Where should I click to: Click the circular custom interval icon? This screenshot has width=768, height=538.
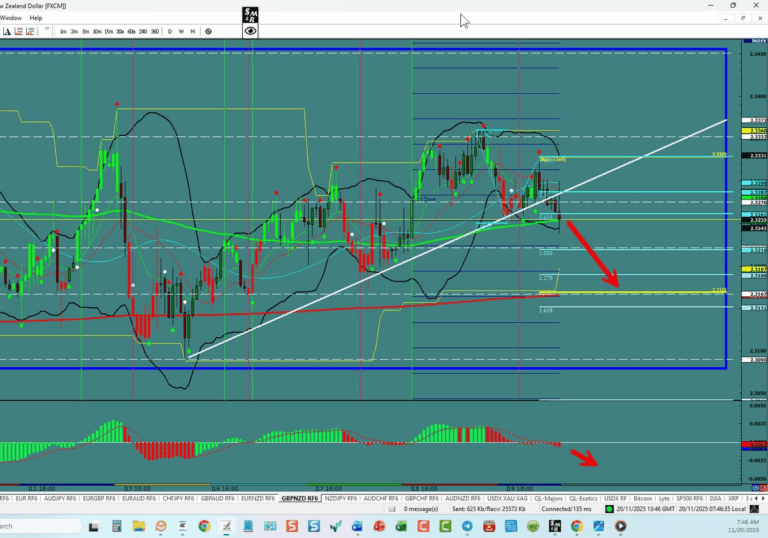(208, 31)
